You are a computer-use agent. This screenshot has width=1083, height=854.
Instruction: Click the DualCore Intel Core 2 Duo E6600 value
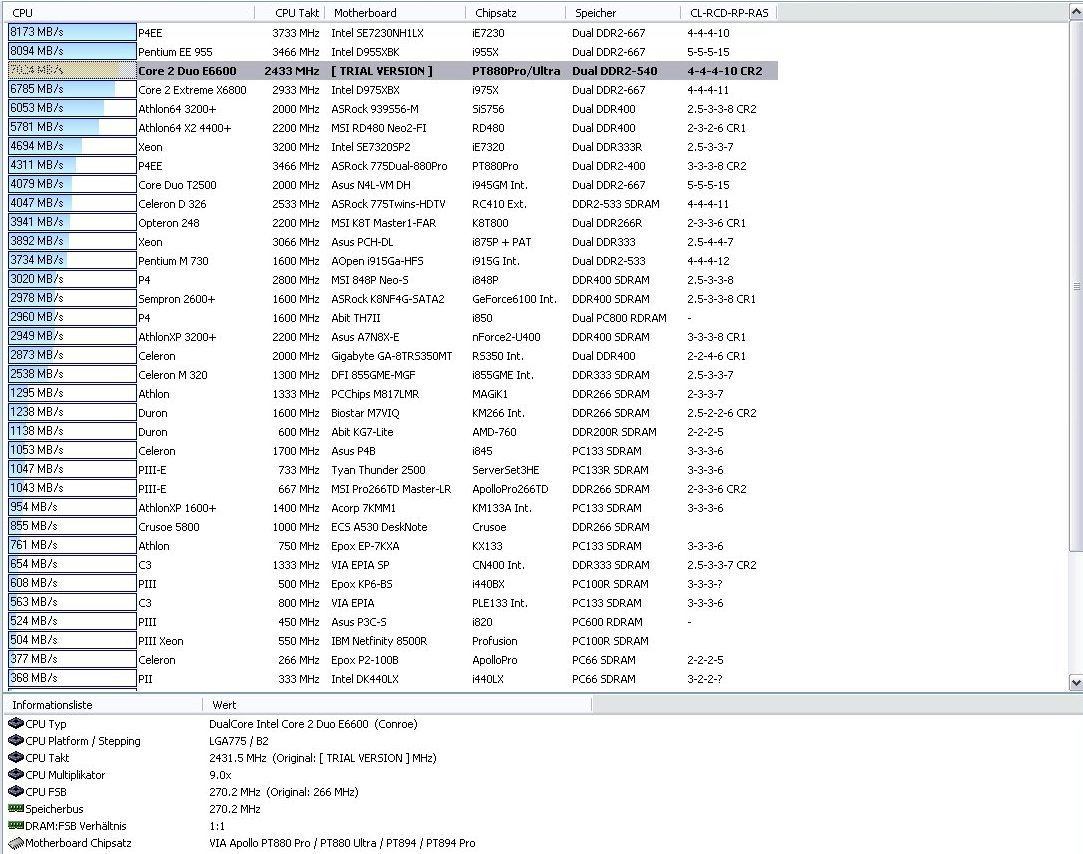(313, 723)
